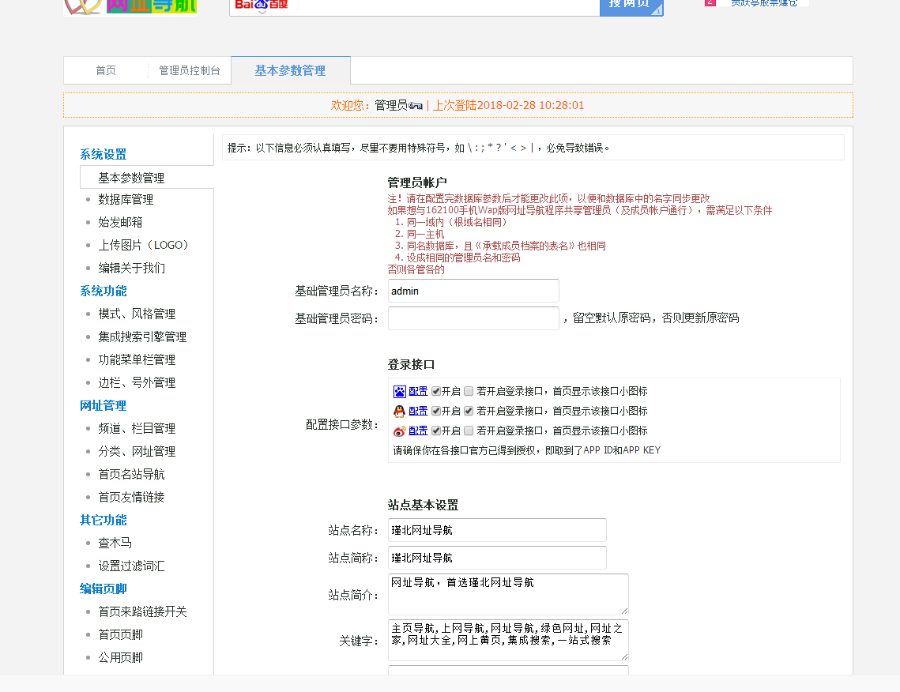
Task: Click the Renren login interface icon
Action: pyautogui.click(x=400, y=391)
